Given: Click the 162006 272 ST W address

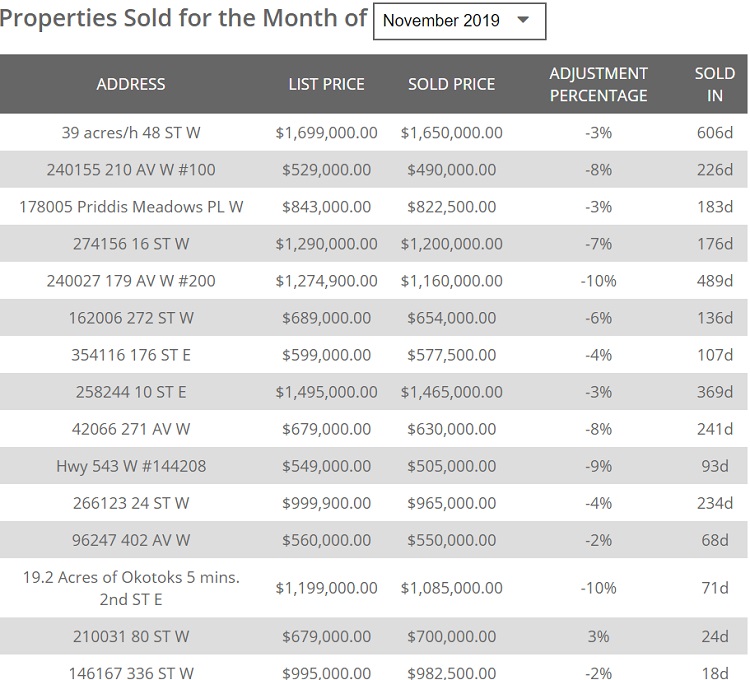Looking at the screenshot, I should pos(131,318).
